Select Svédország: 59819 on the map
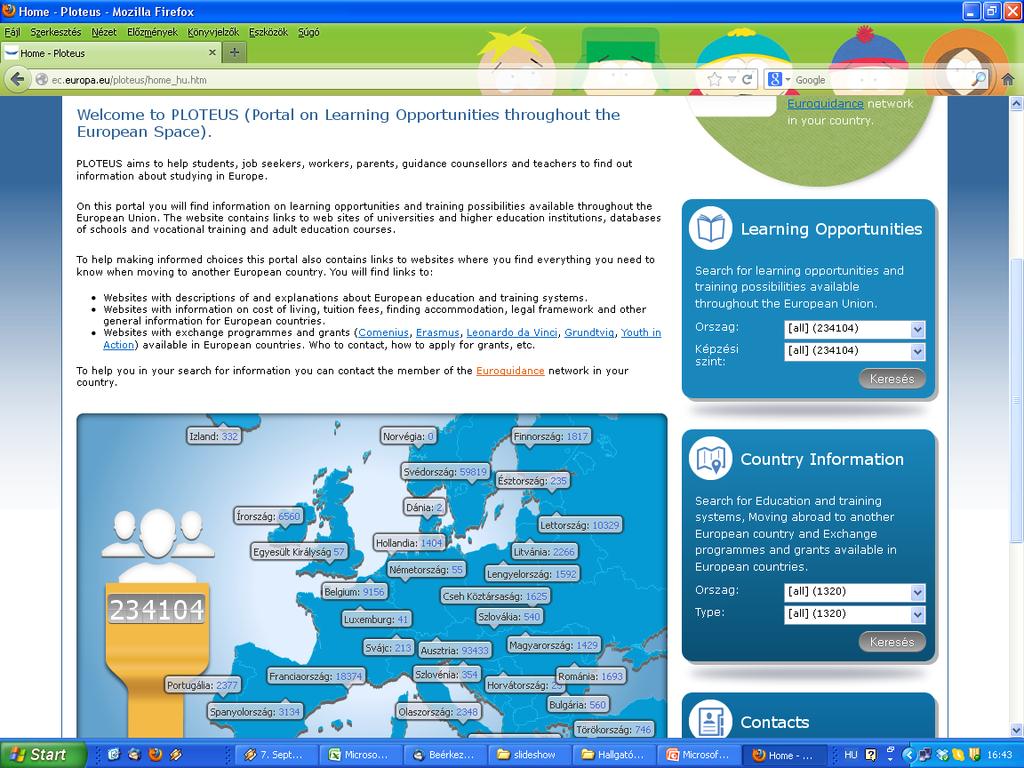Viewport: 1024px width, 768px height. point(445,472)
